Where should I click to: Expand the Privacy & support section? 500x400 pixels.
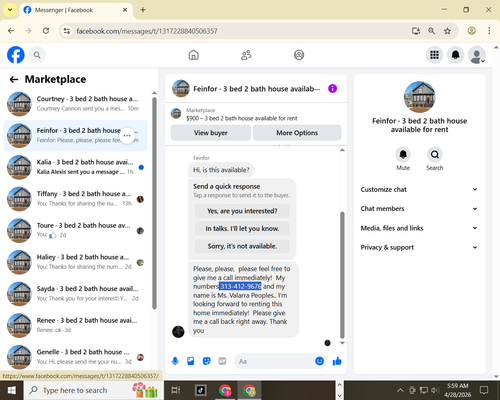[x=419, y=247]
